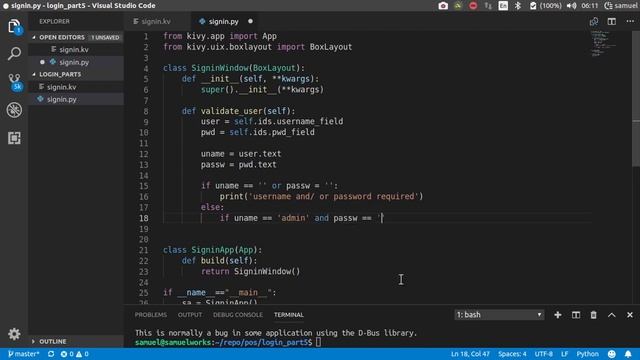Kill the terminal with trash icon
The width and height of the screenshot is (640, 360).
pos(593,315)
